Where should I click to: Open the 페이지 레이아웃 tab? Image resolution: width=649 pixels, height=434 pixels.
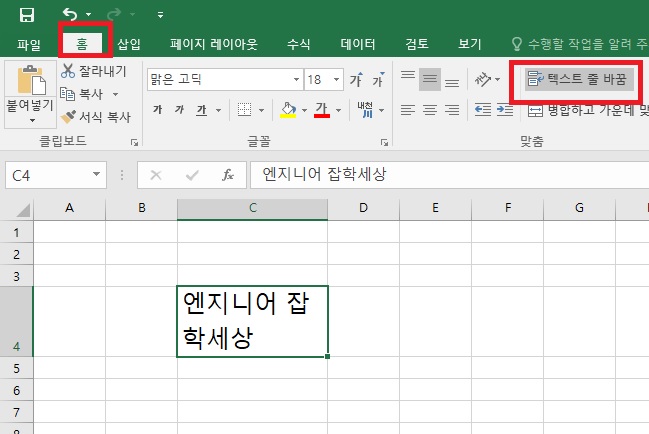214,44
